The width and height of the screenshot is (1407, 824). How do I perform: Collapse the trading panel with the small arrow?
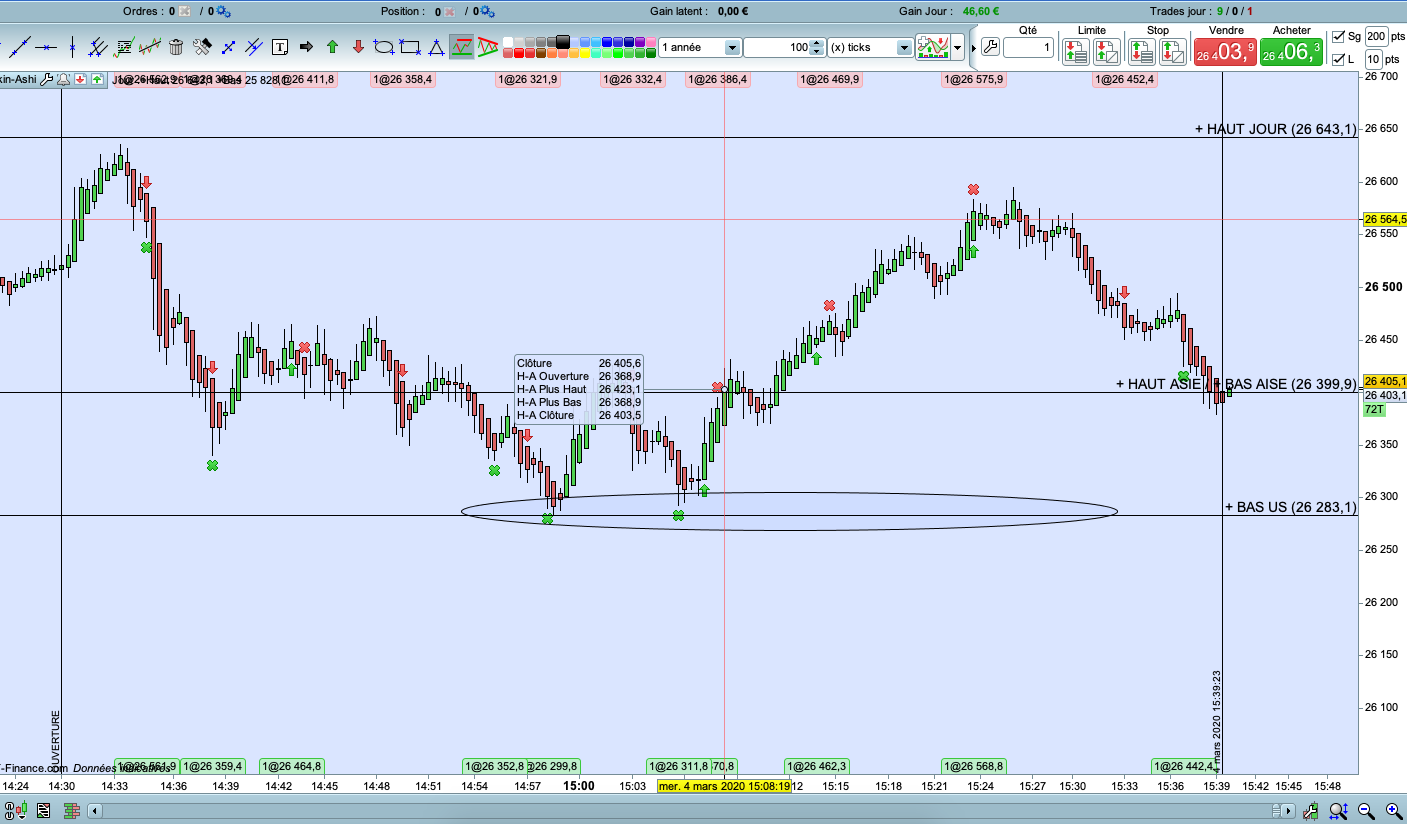point(972,47)
